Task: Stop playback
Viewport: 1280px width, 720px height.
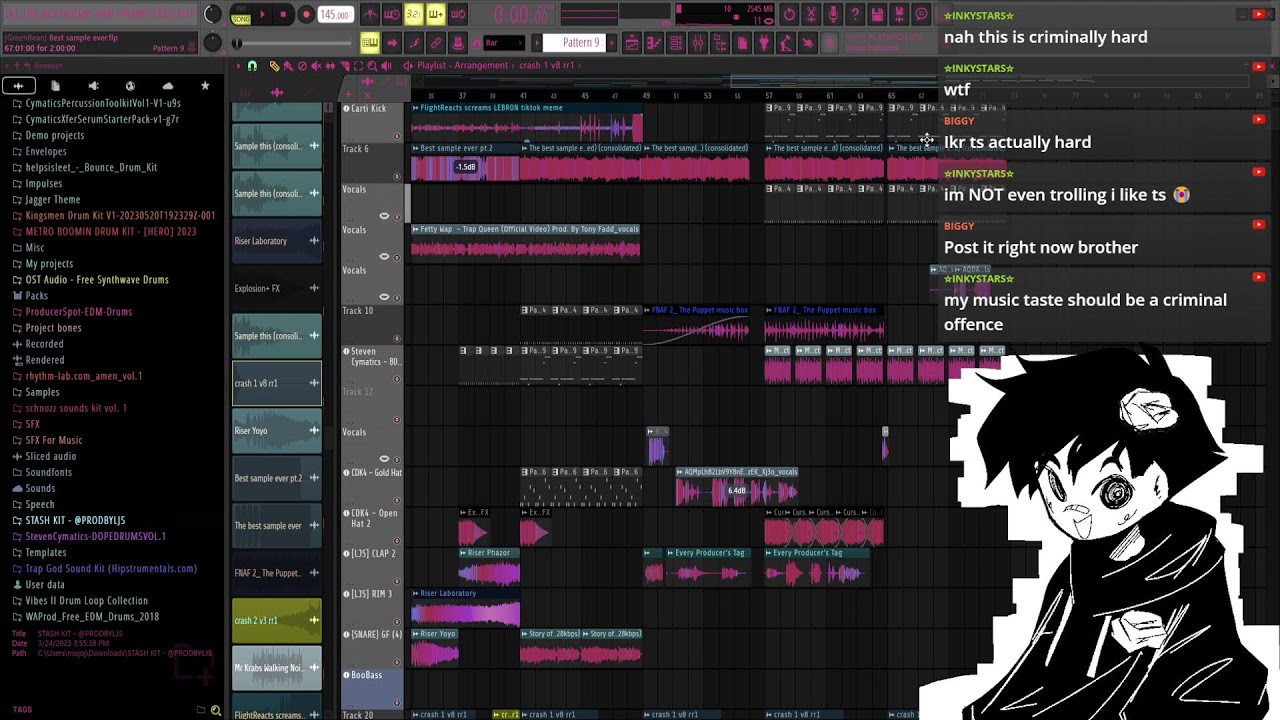Action: (284, 15)
